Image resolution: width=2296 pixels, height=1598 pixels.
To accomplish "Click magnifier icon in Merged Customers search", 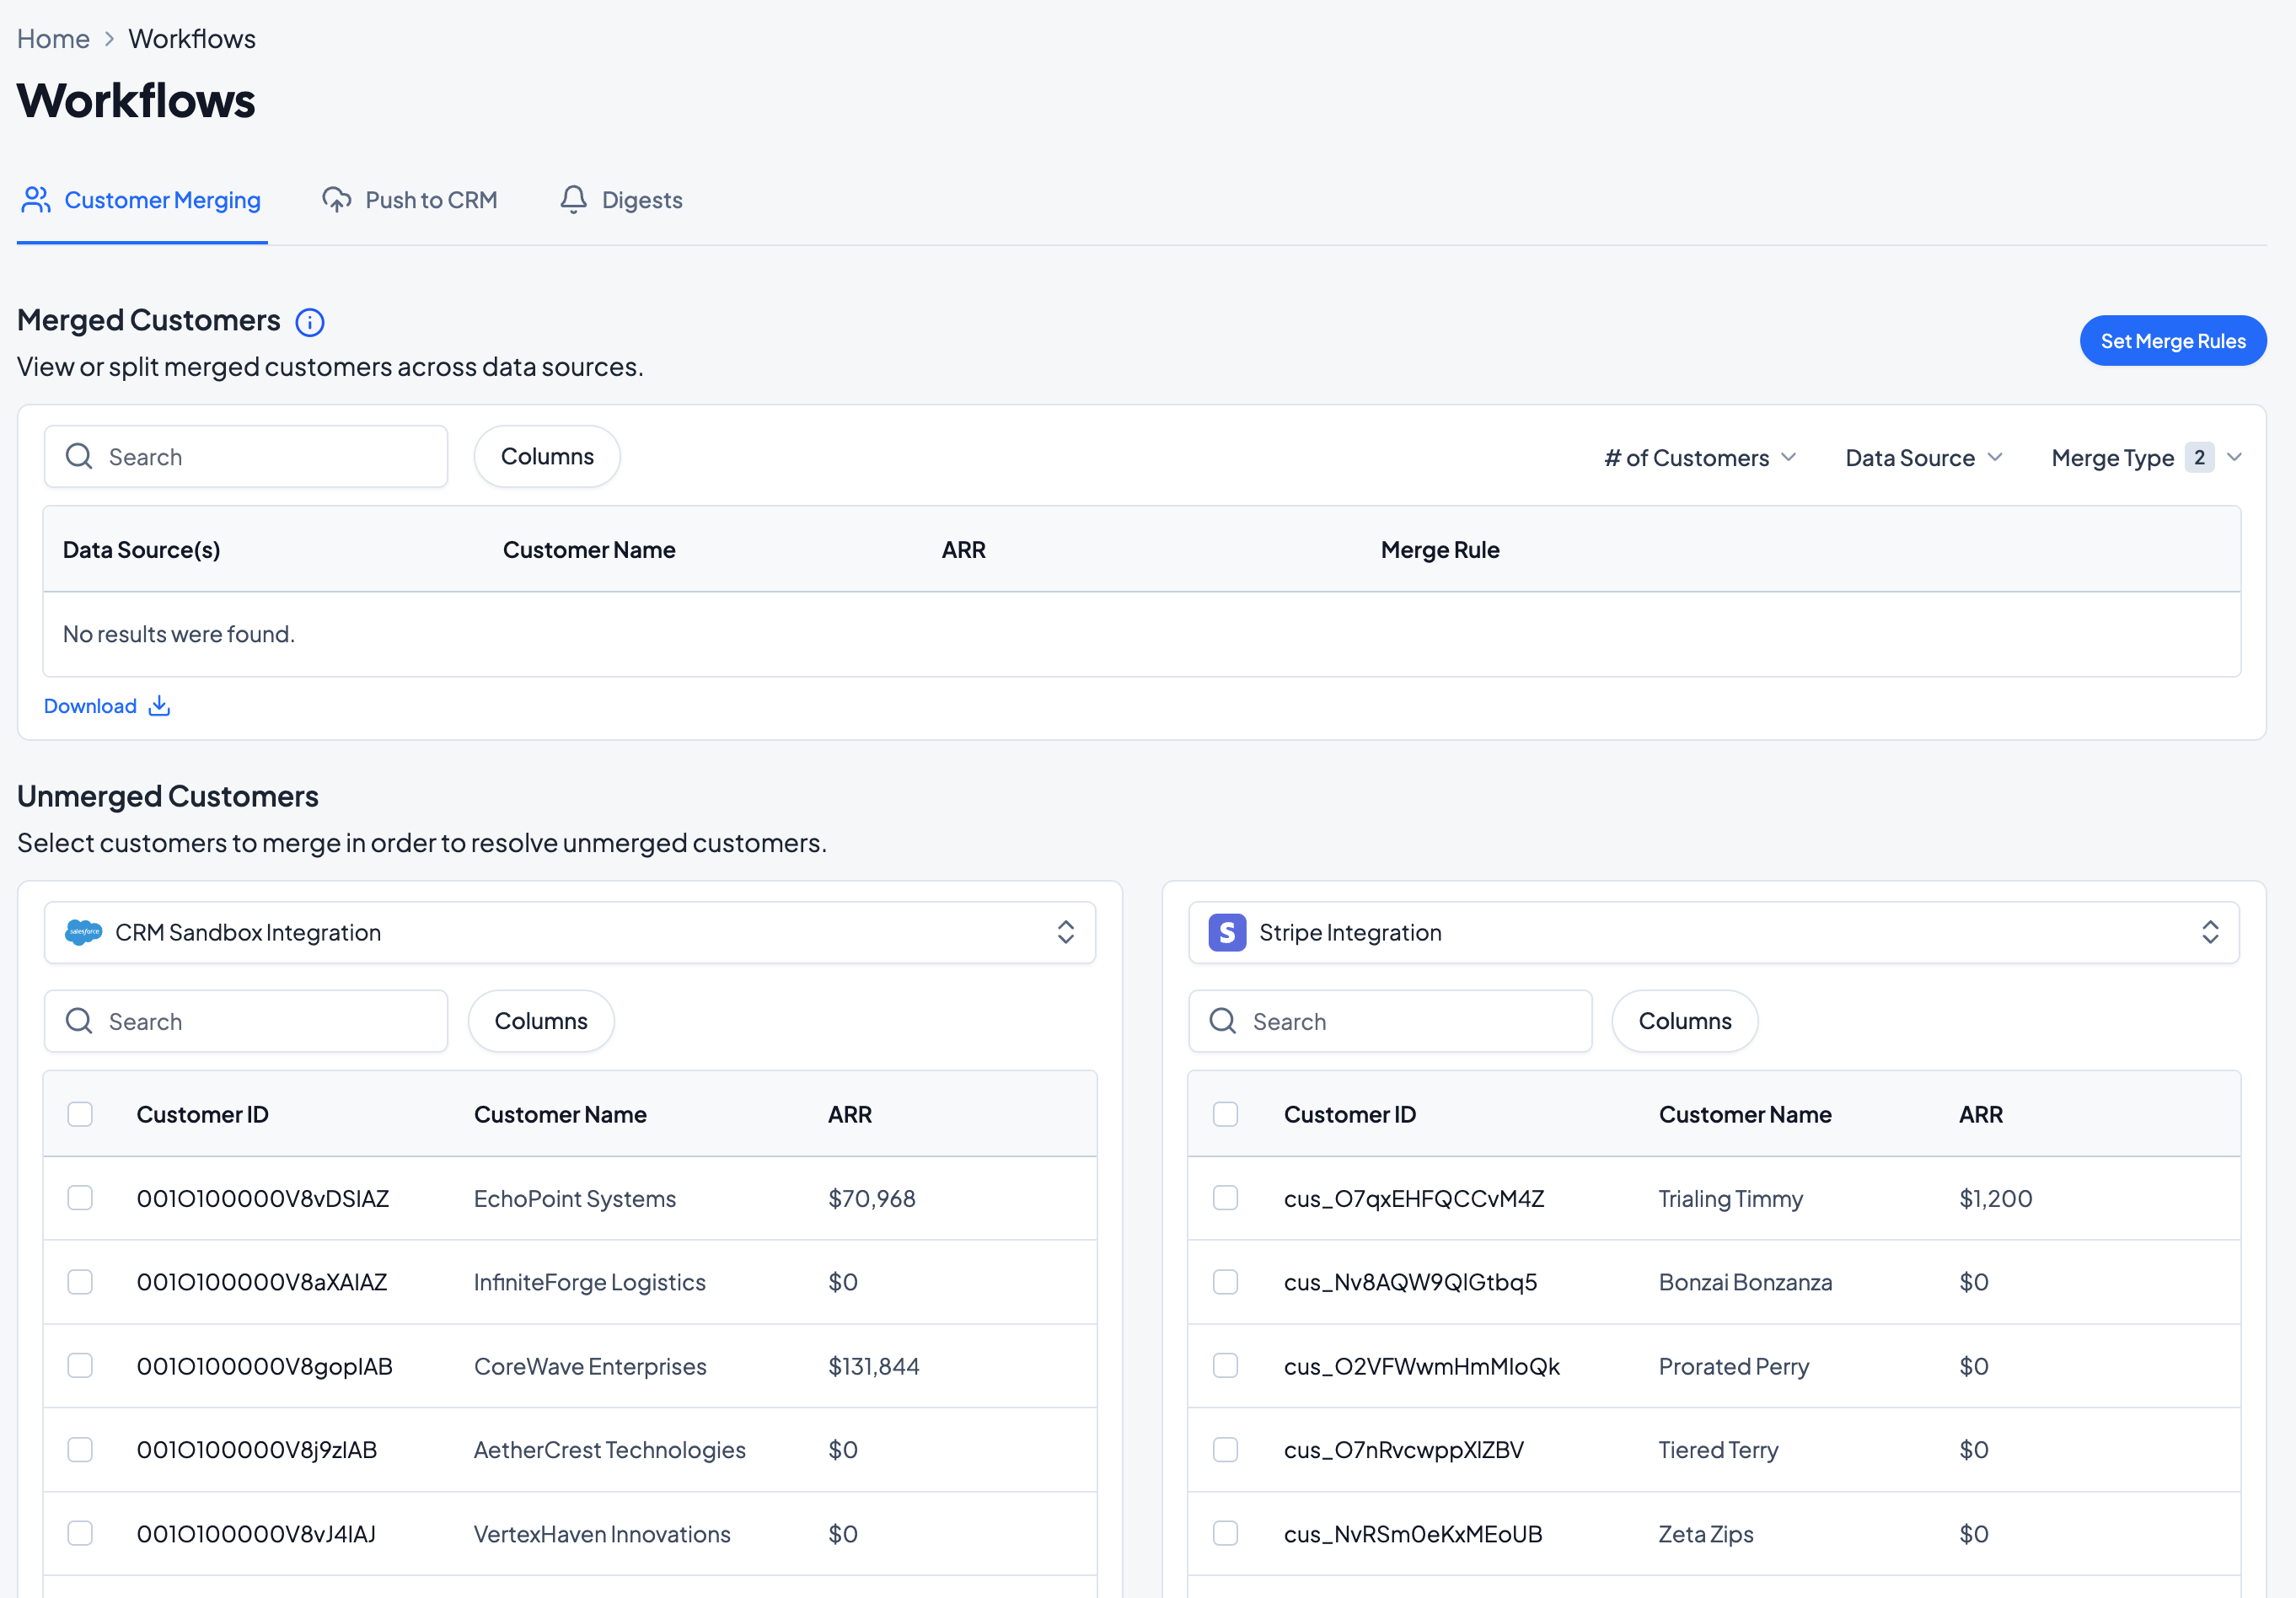I will pyautogui.click(x=79, y=457).
